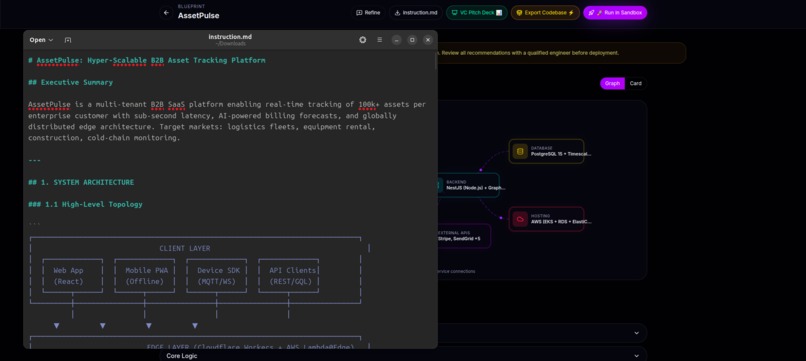Minimize the instruction.md editor window
This screenshot has width=806, height=361.
(x=396, y=40)
